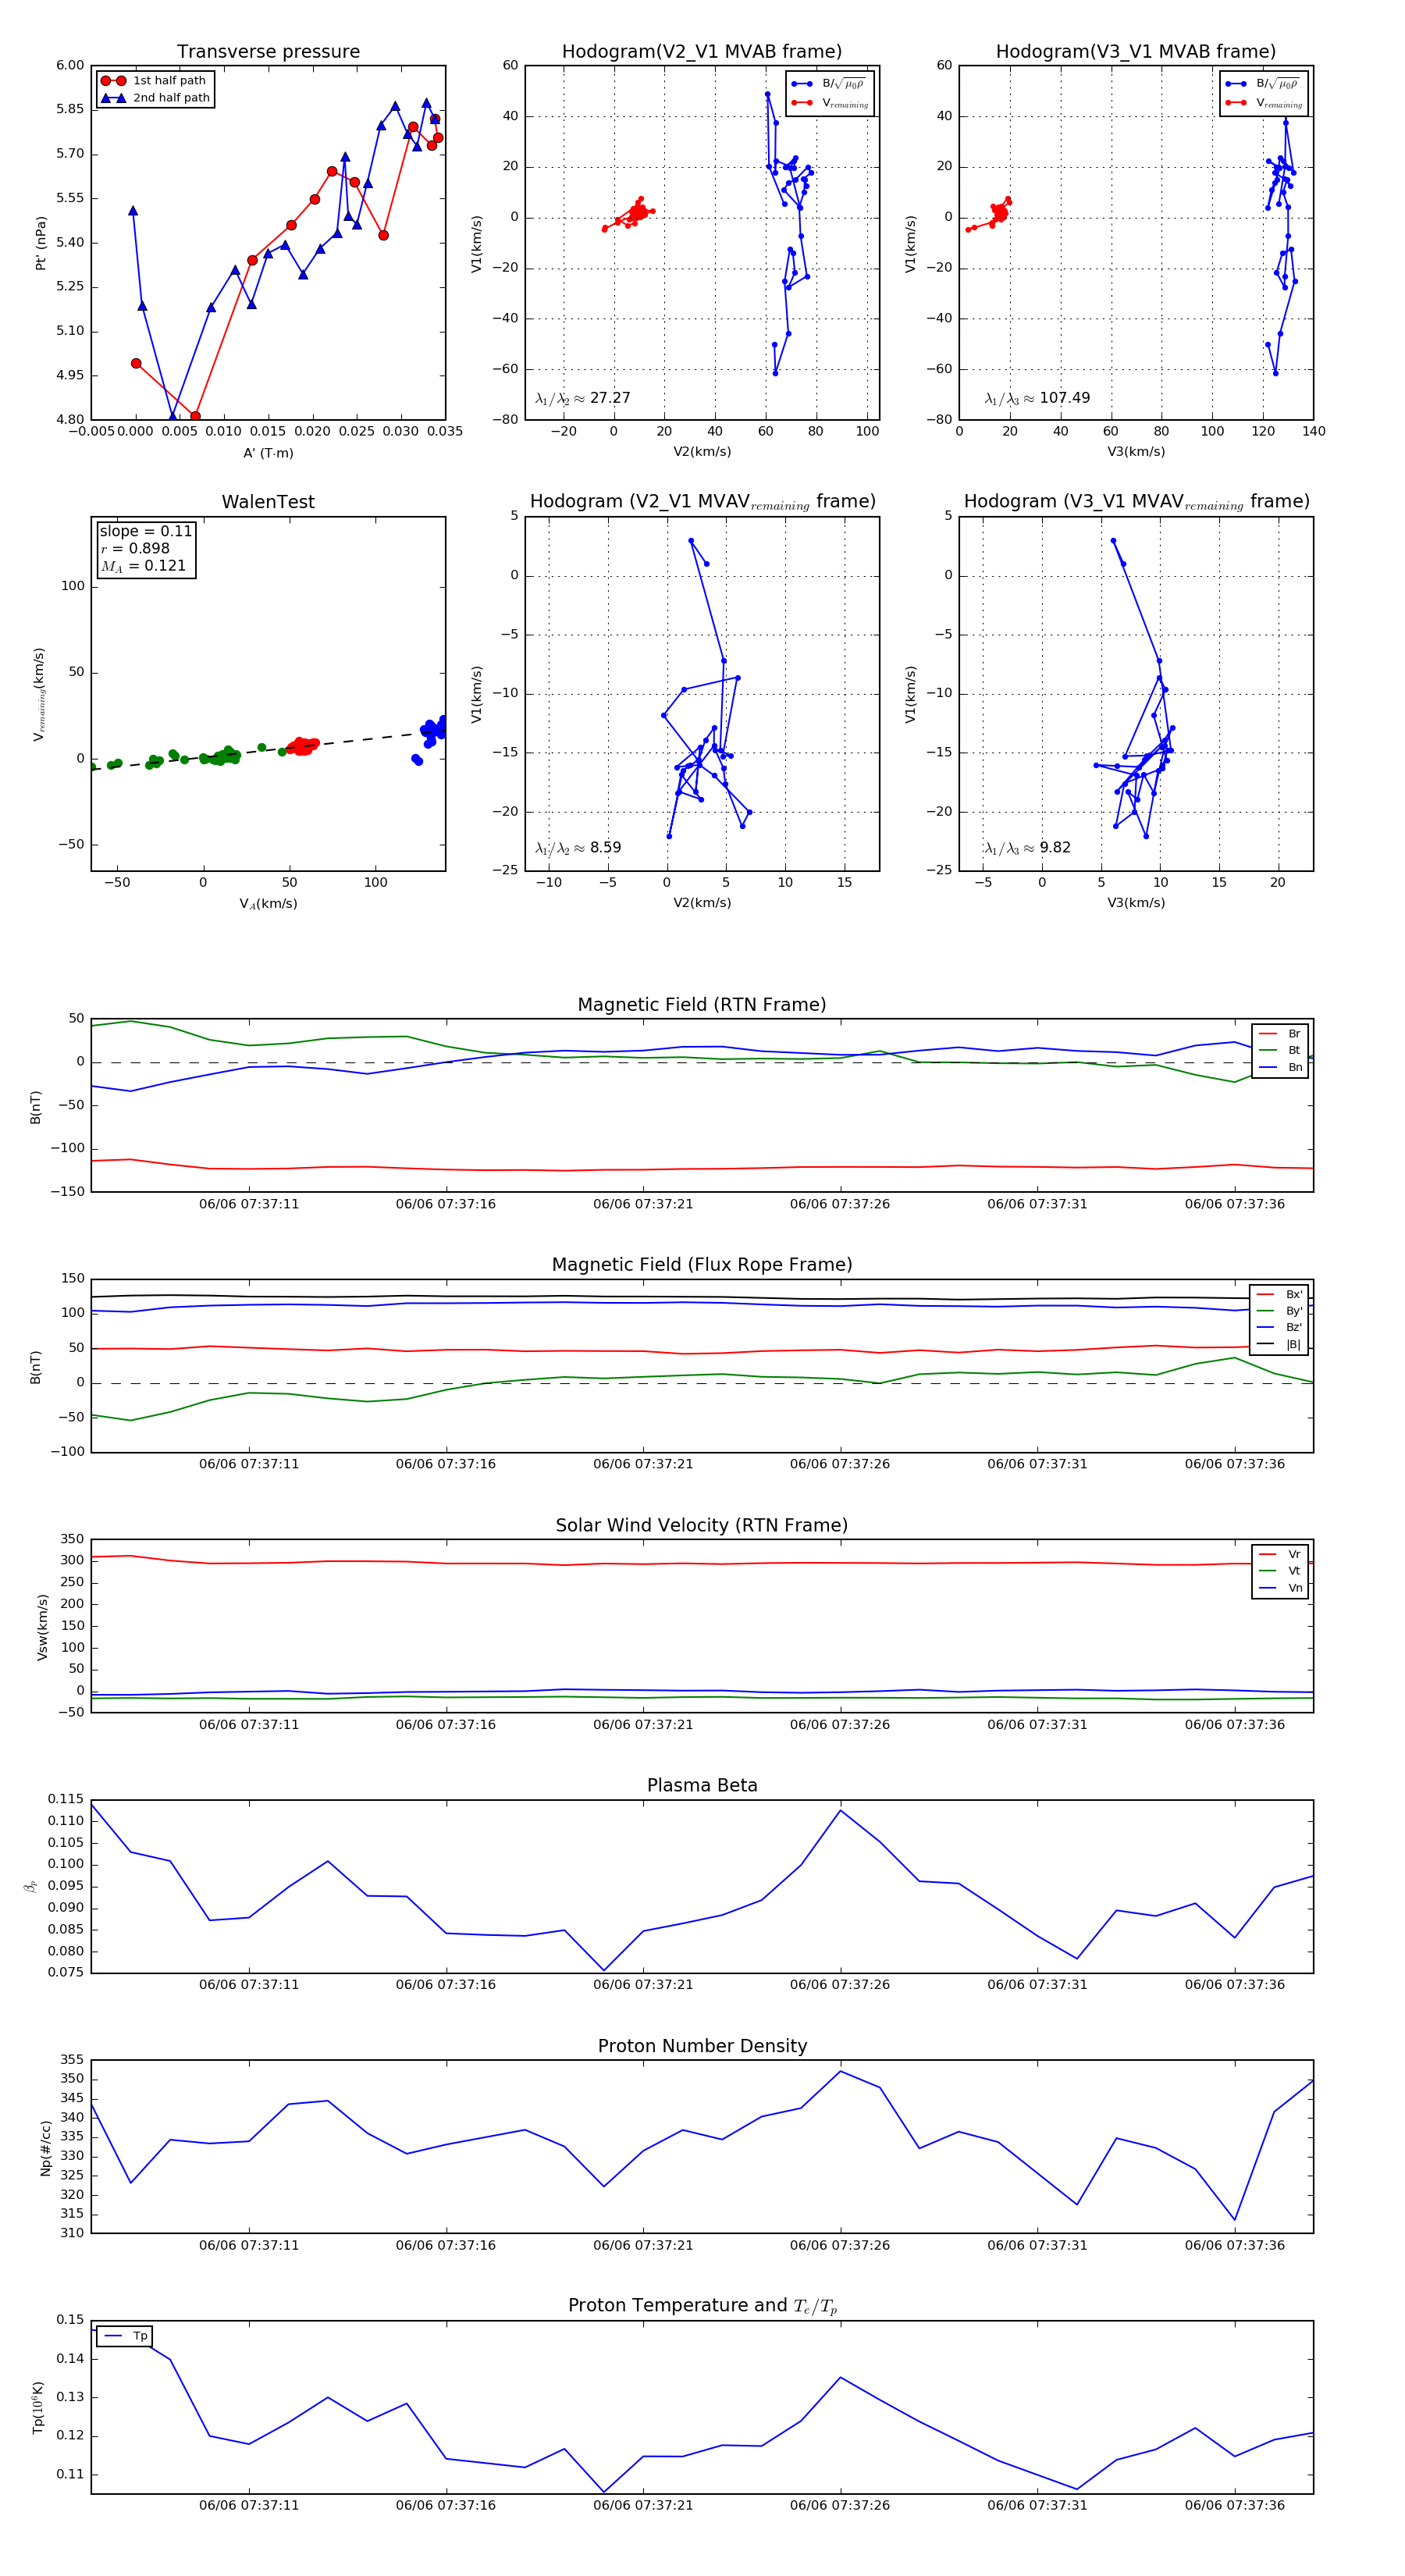
Task: Click the 'V3(km/s)' x-axis label under V3_V1 MVAB hodogram
Action: [1136, 452]
